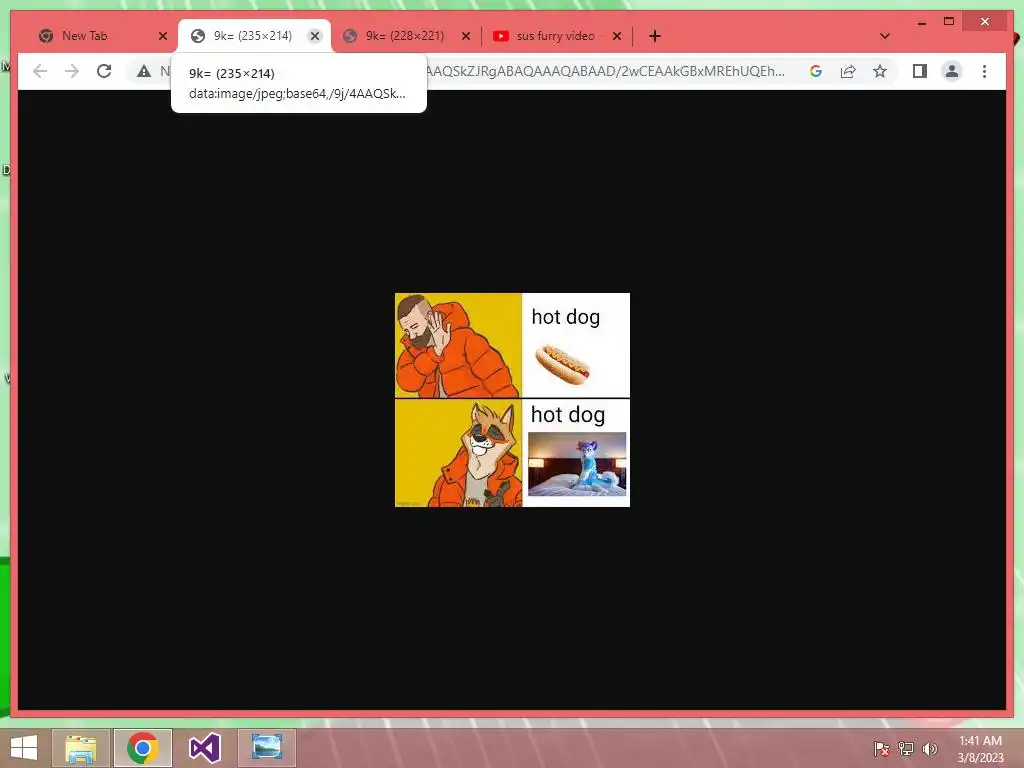
Task: Go forward to next page
Action: tap(72, 71)
